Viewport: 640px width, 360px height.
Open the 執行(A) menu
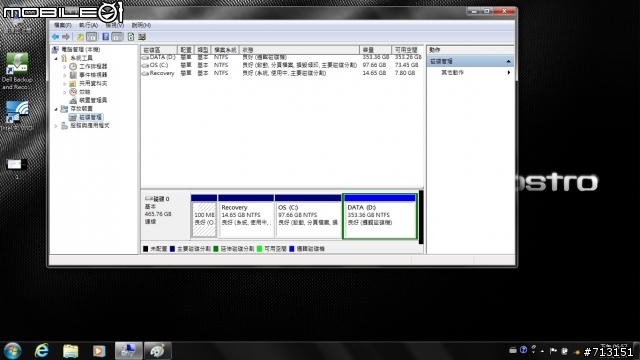(x=88, y=25)
